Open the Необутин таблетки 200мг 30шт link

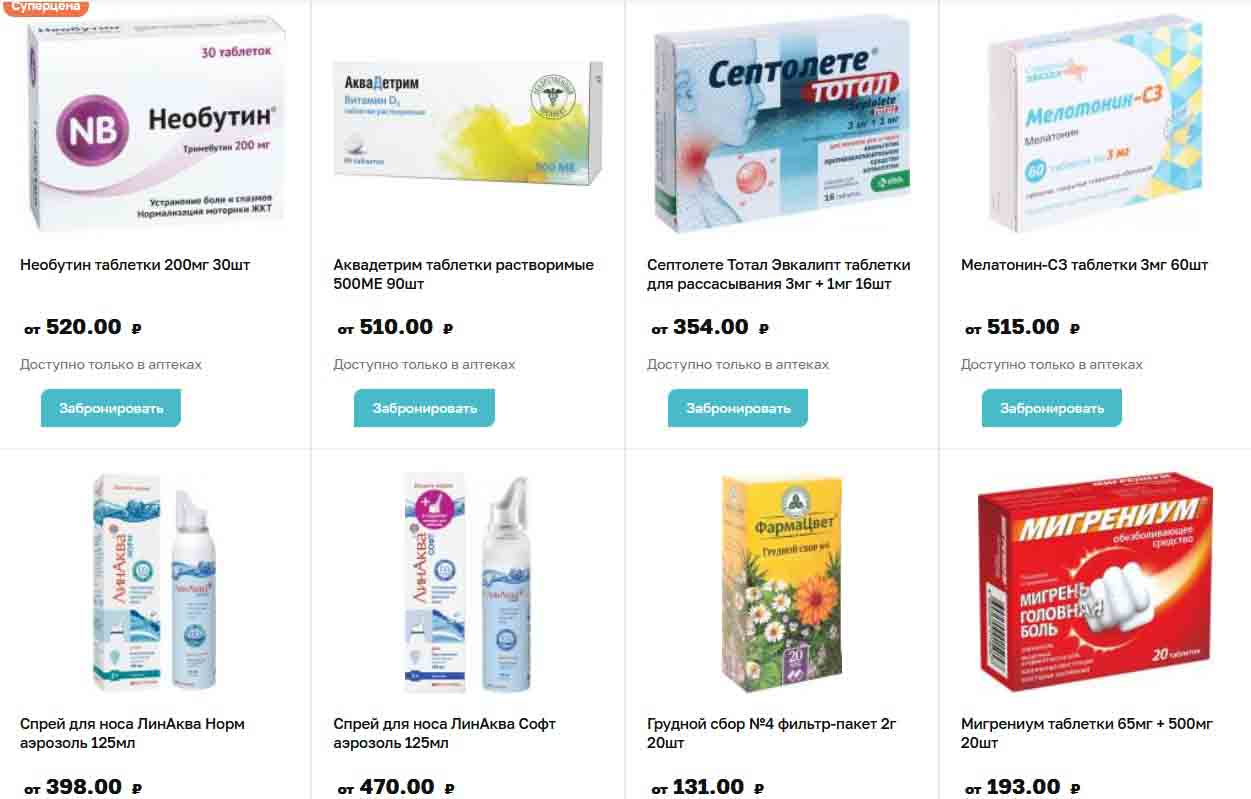pyautogui.click(x=135, y=265)
